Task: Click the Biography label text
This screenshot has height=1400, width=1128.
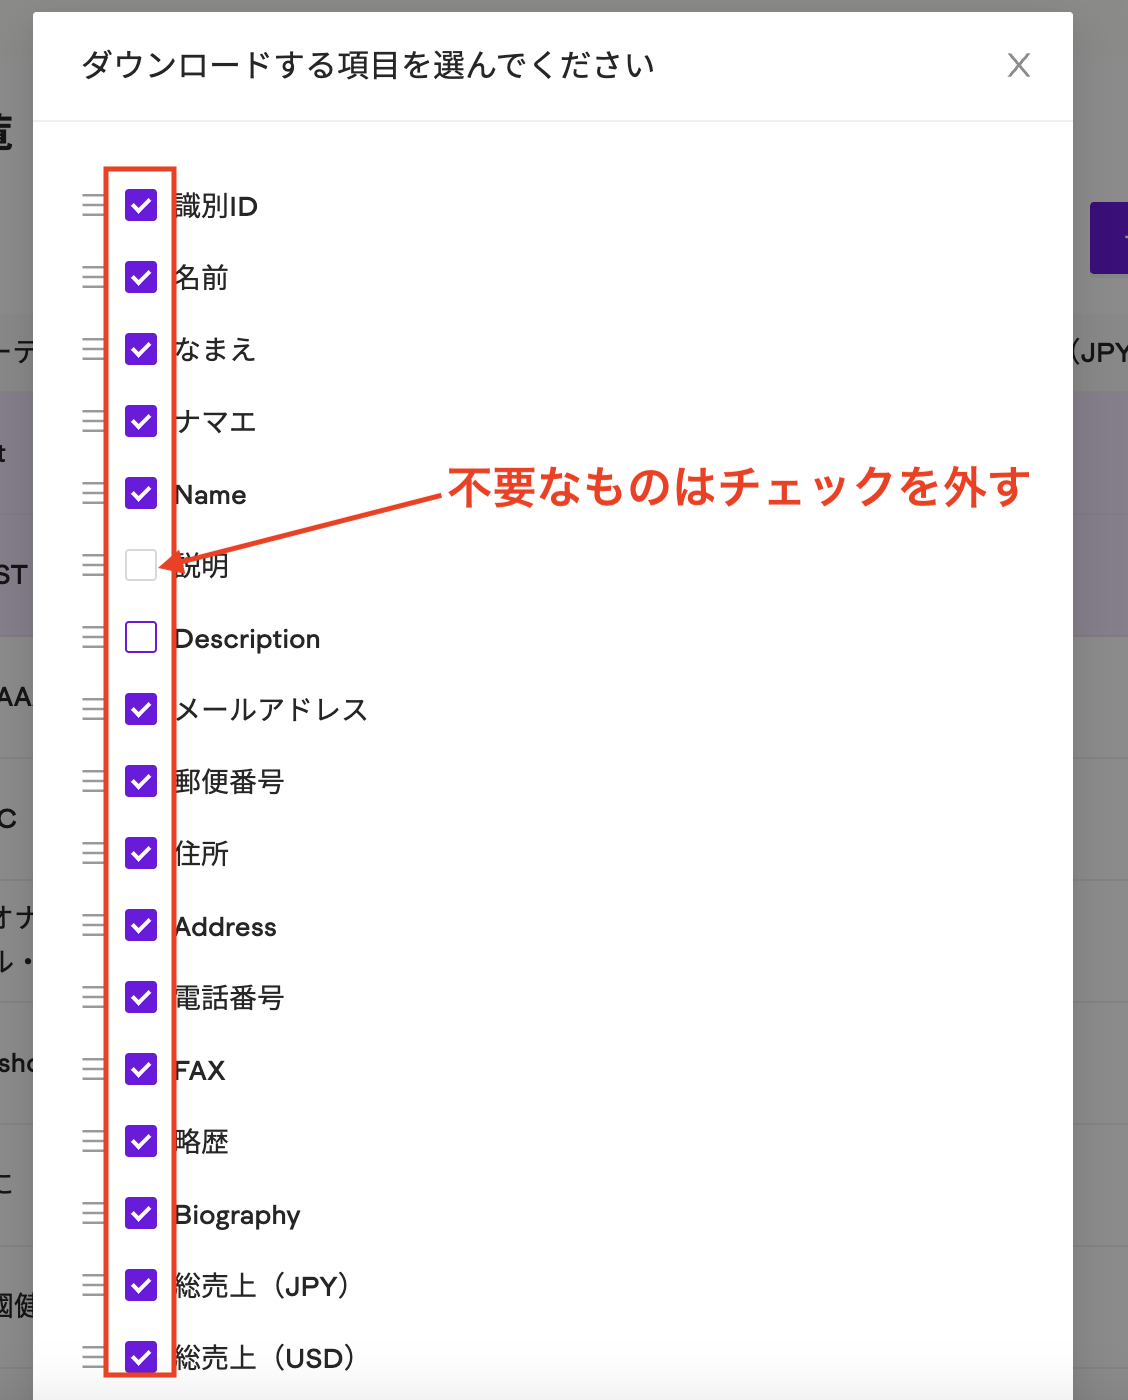Action: (x=237, y=1215)
